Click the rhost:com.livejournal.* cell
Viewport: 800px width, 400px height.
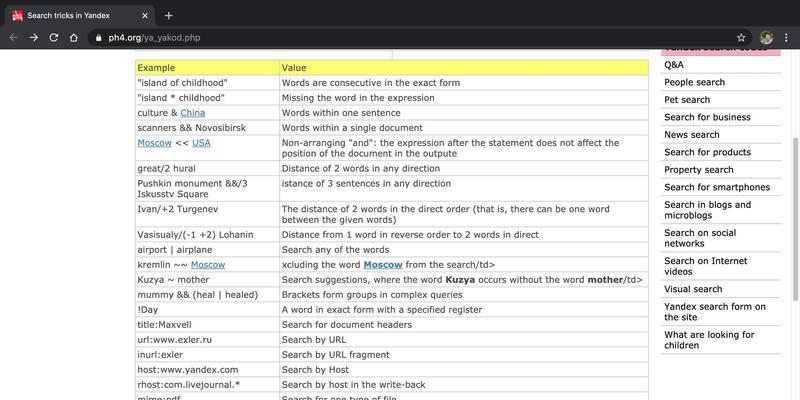[x=208, y=385]
